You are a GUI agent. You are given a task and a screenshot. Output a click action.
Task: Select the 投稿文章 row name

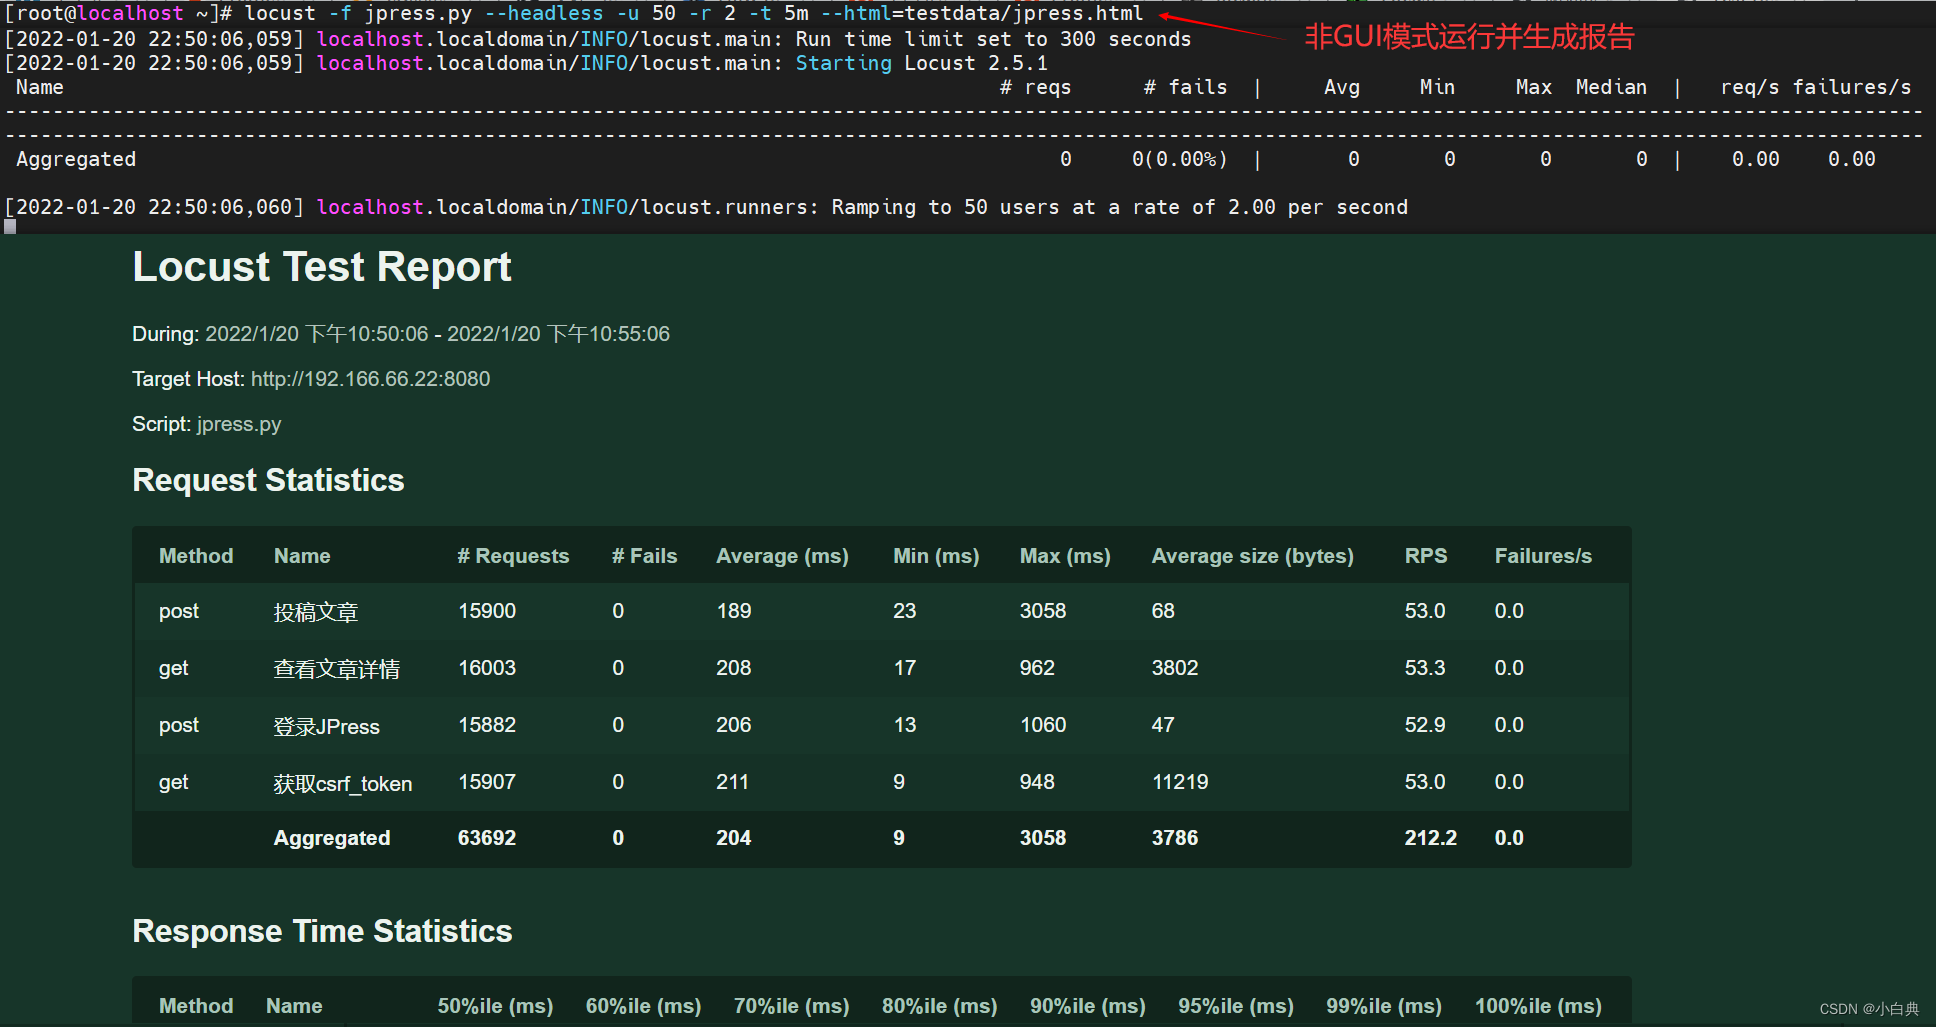[316, 612]
